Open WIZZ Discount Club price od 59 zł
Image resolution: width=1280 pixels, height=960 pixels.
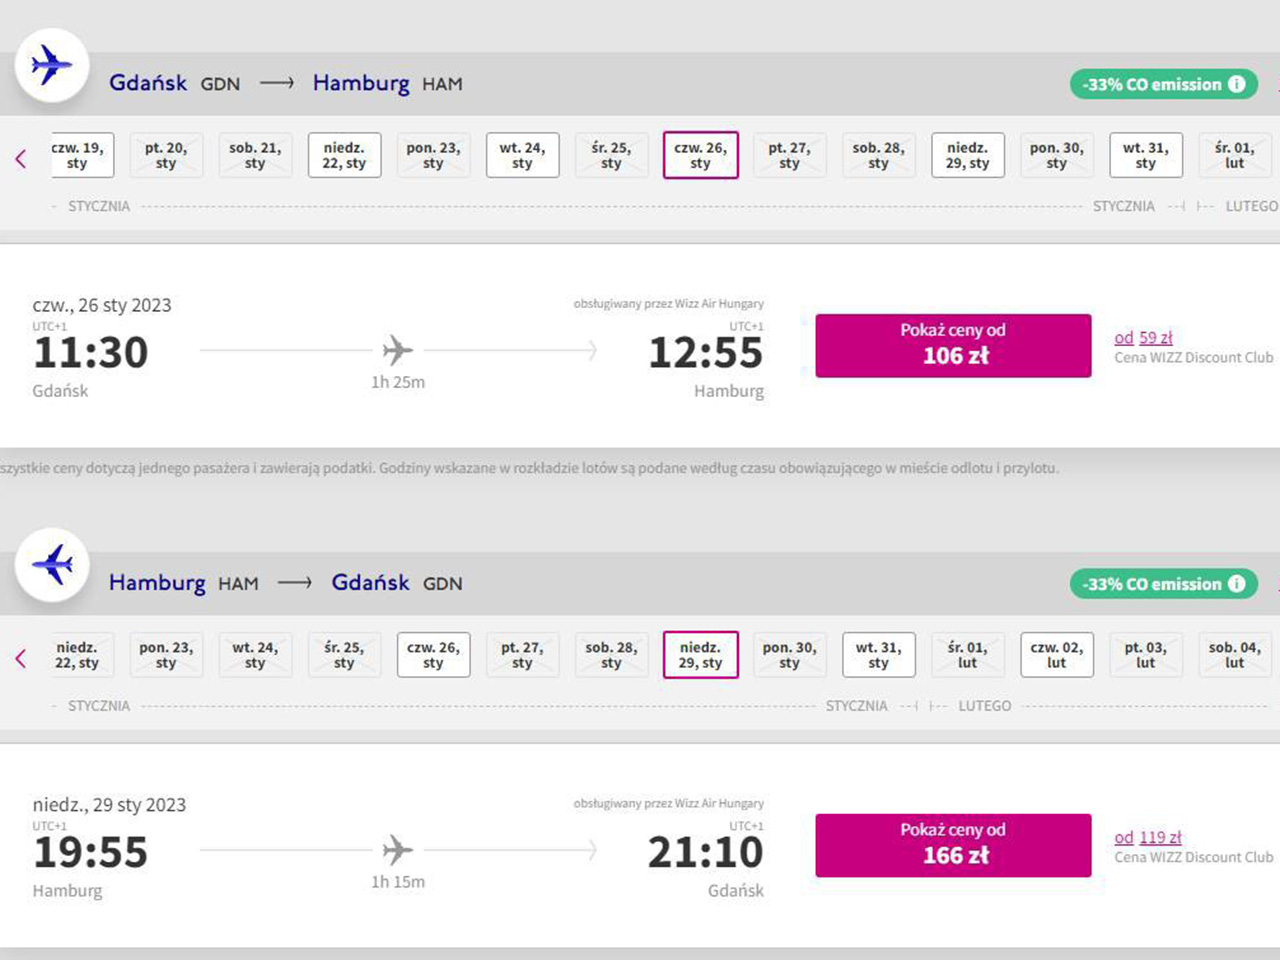1144,338
